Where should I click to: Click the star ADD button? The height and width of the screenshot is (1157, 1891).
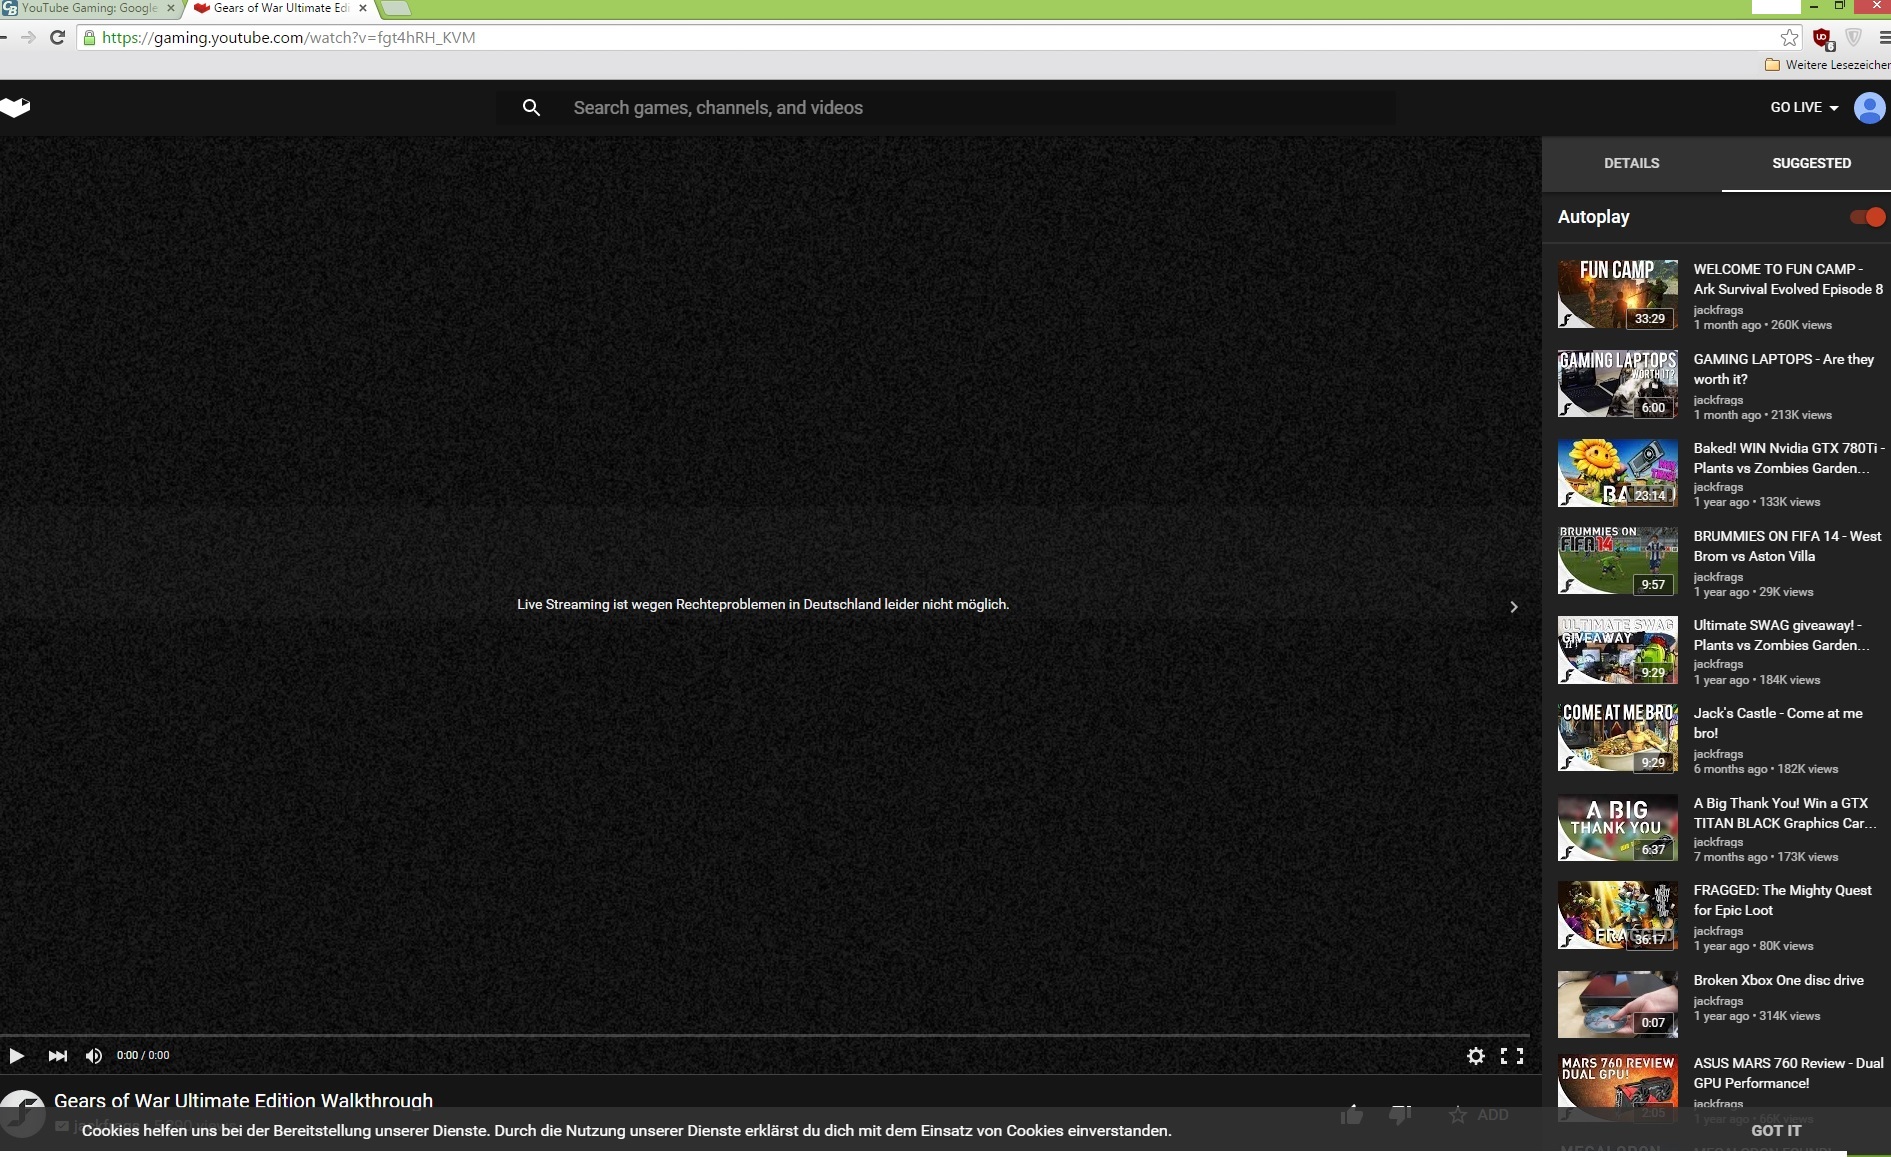point(1478,1114)
